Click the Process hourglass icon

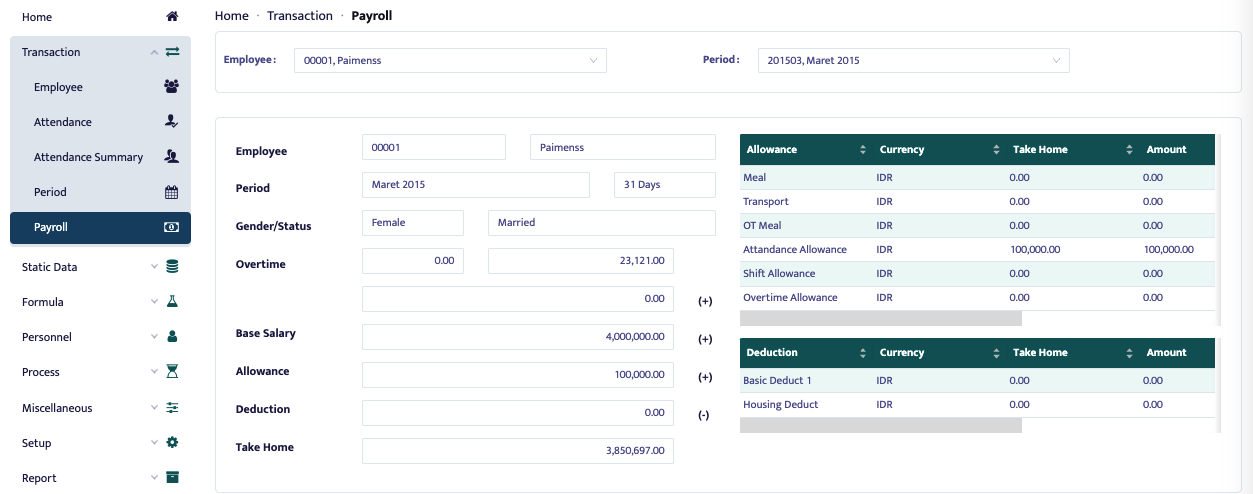172,372
